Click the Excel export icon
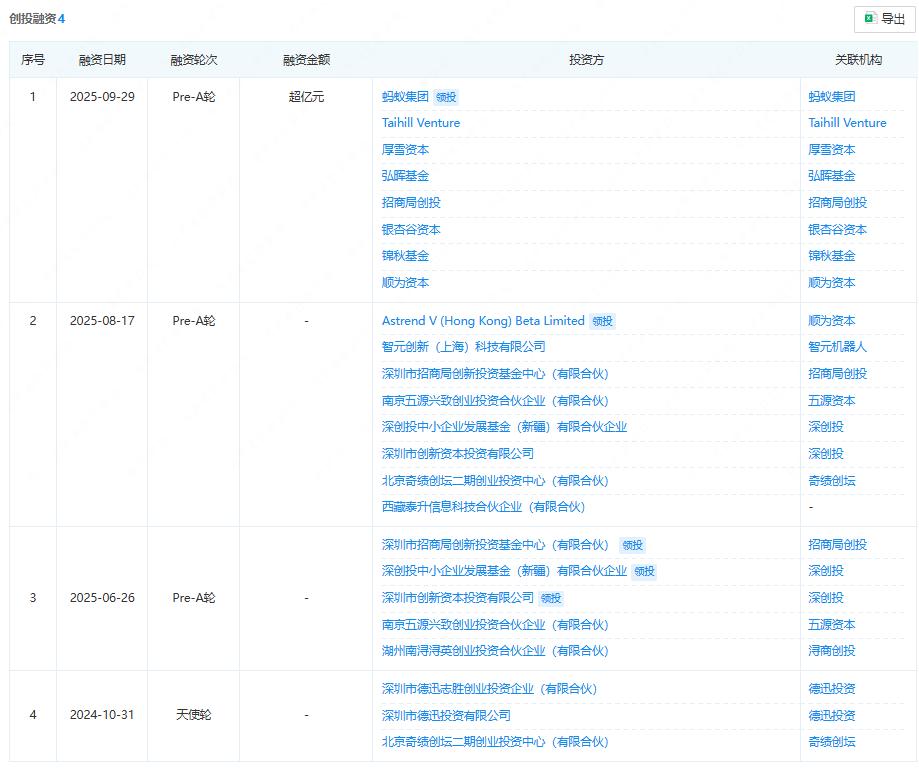919x774 pixels. [x=870, y=19]
